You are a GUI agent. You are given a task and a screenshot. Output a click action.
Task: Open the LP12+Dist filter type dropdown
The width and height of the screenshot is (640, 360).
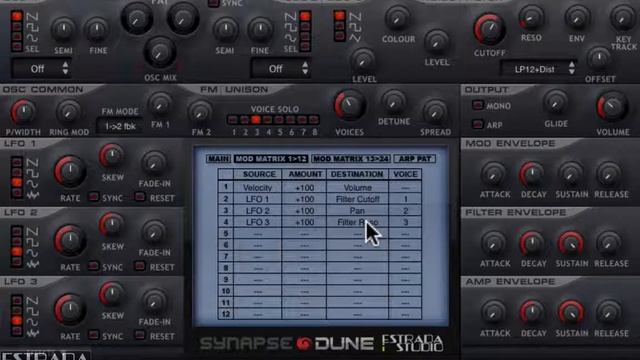[539, 69]
